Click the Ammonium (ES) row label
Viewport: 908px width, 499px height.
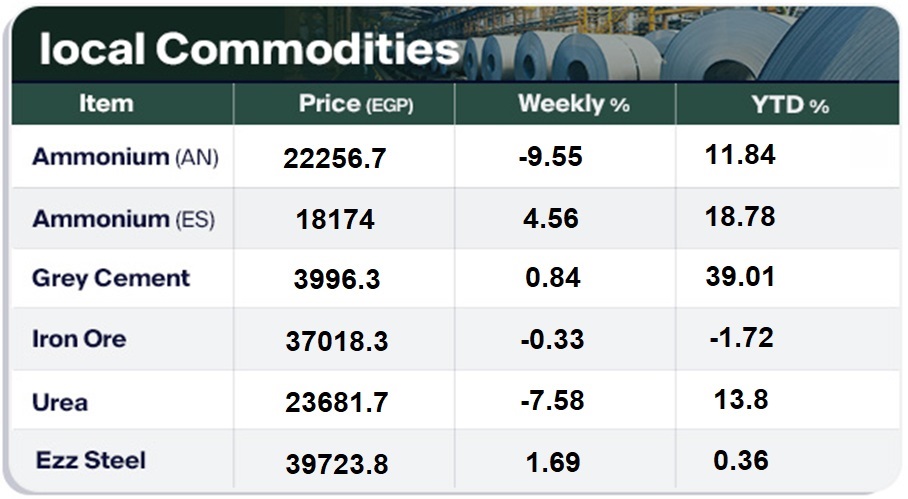[123, 218]
